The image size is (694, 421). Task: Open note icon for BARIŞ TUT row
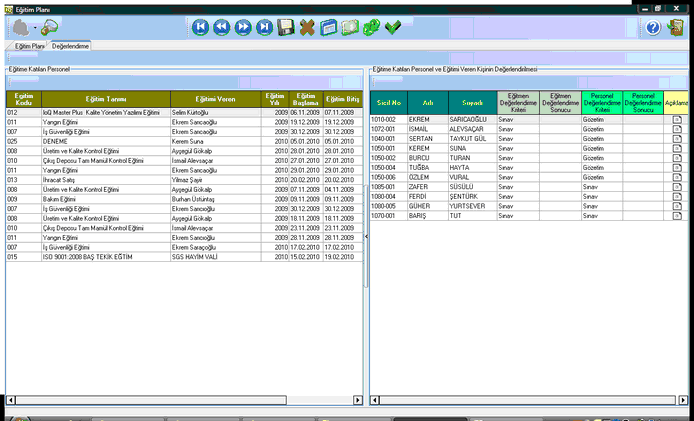(677, 216)
